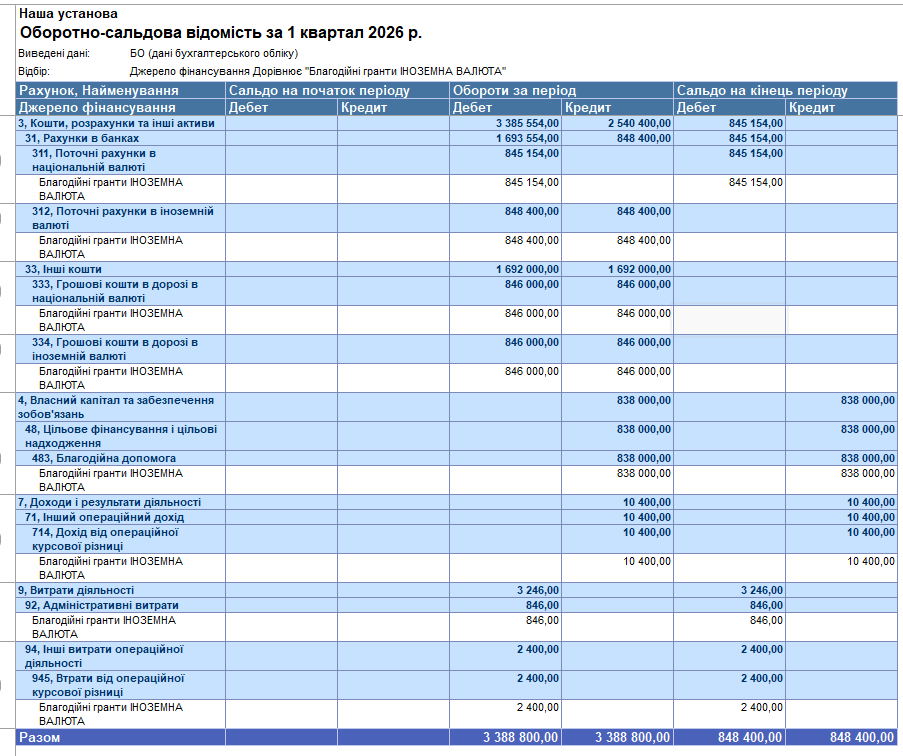The image size is (903, 756).
Task: Click the debit turnover '1 693 554,00'
Action: 528,138
